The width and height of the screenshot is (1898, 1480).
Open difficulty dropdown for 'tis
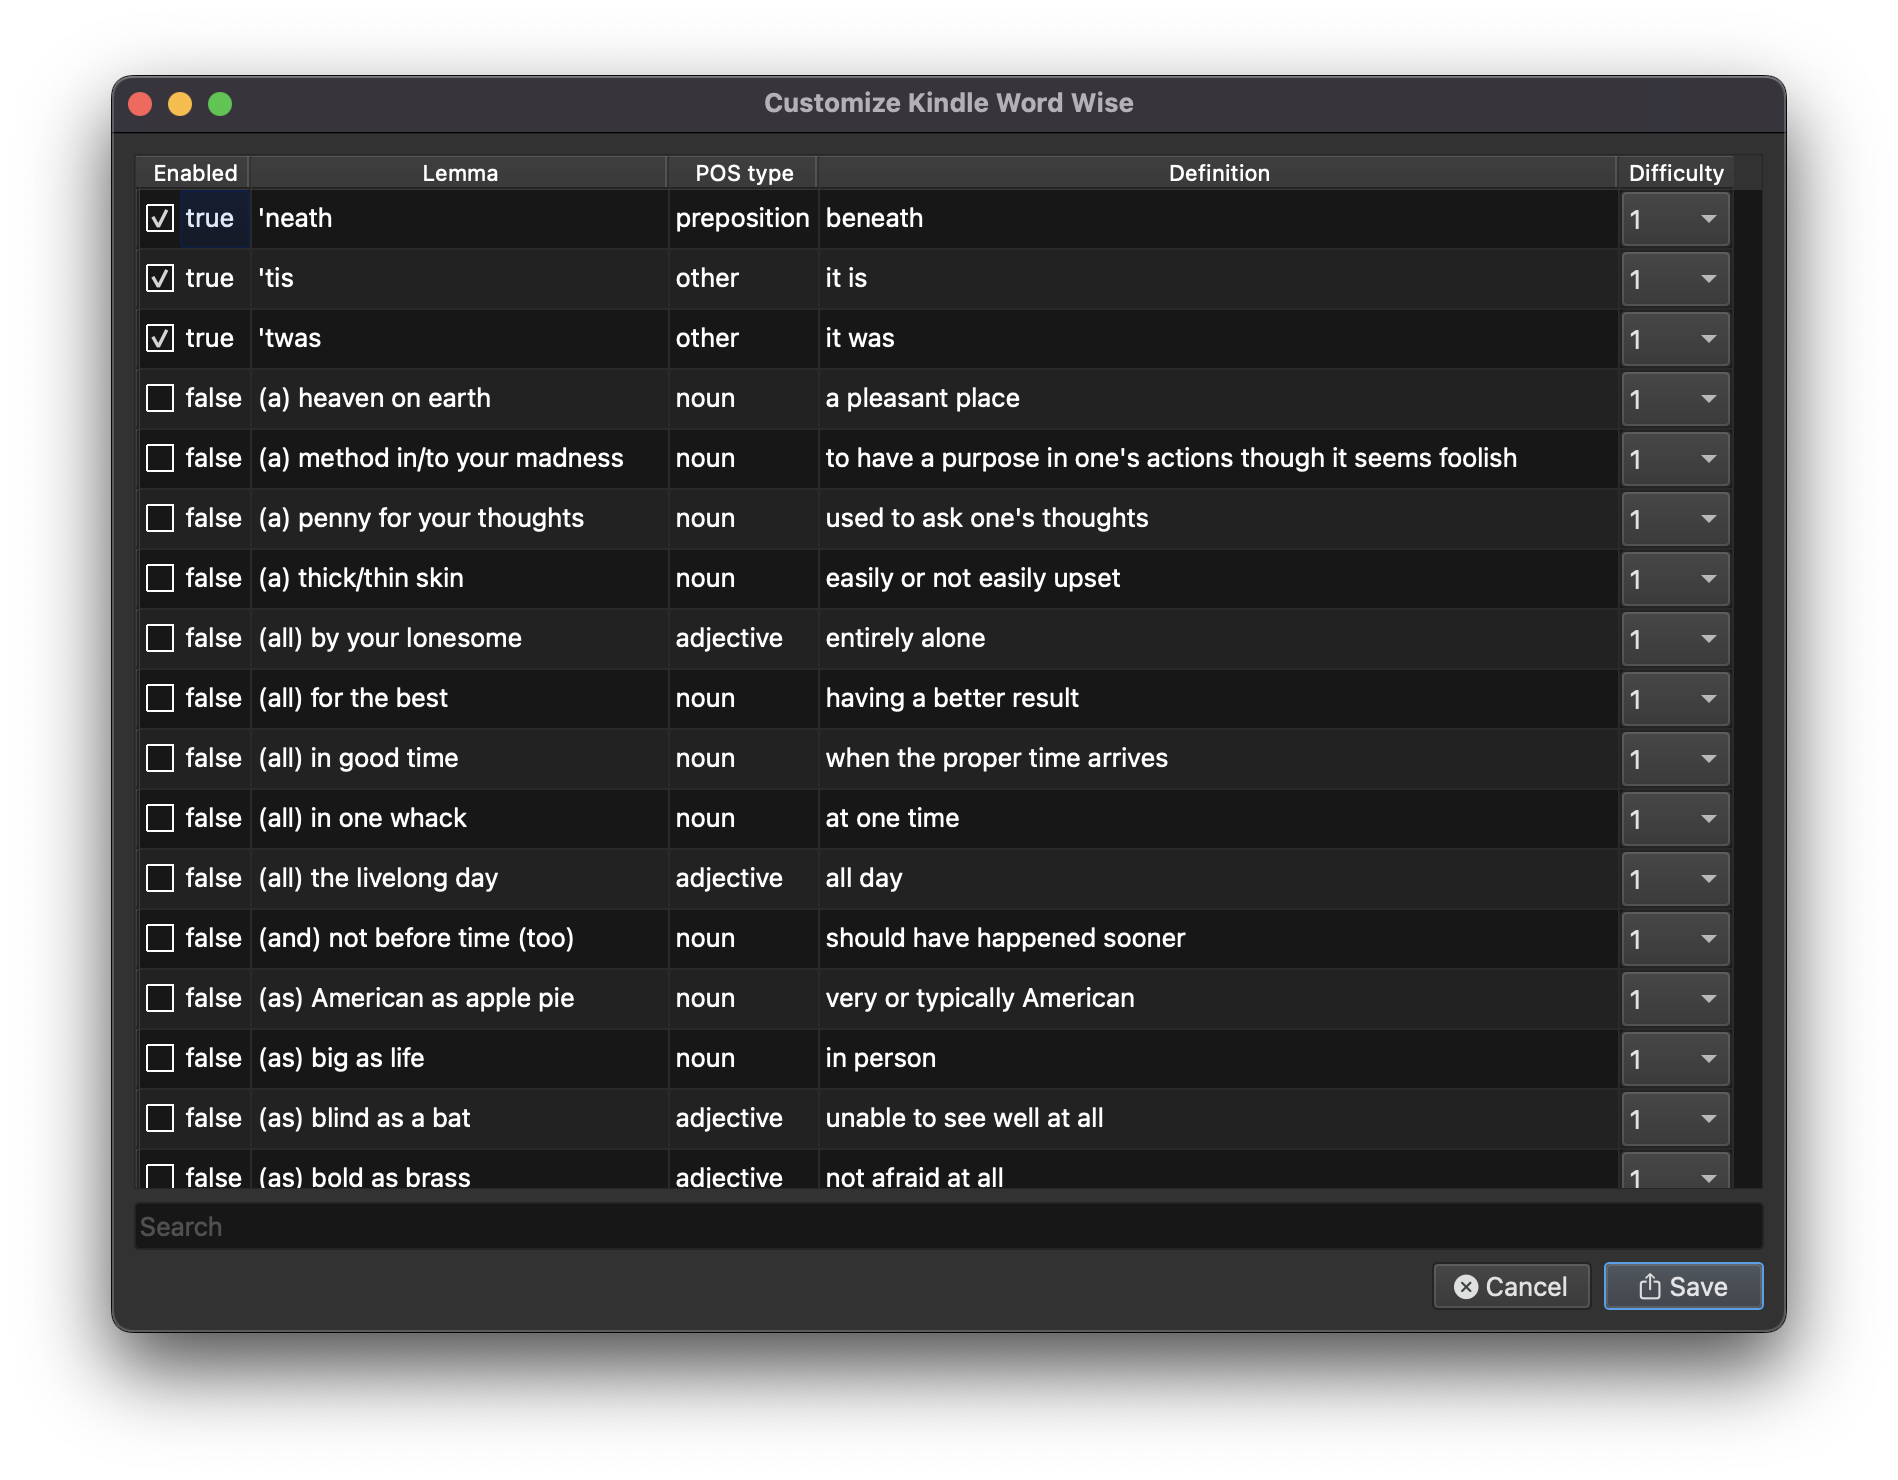coord(1675,279)
